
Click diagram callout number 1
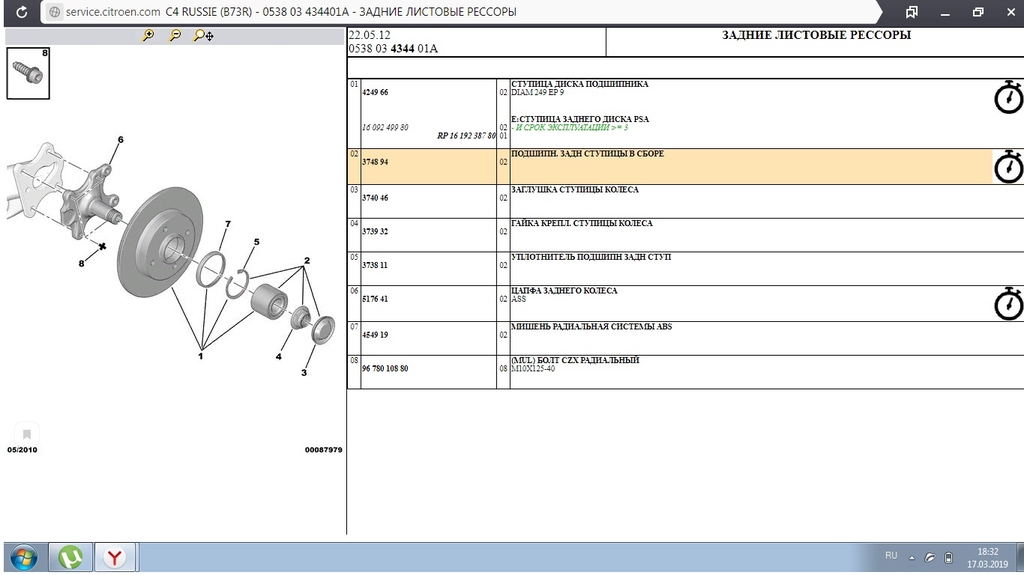200,356
